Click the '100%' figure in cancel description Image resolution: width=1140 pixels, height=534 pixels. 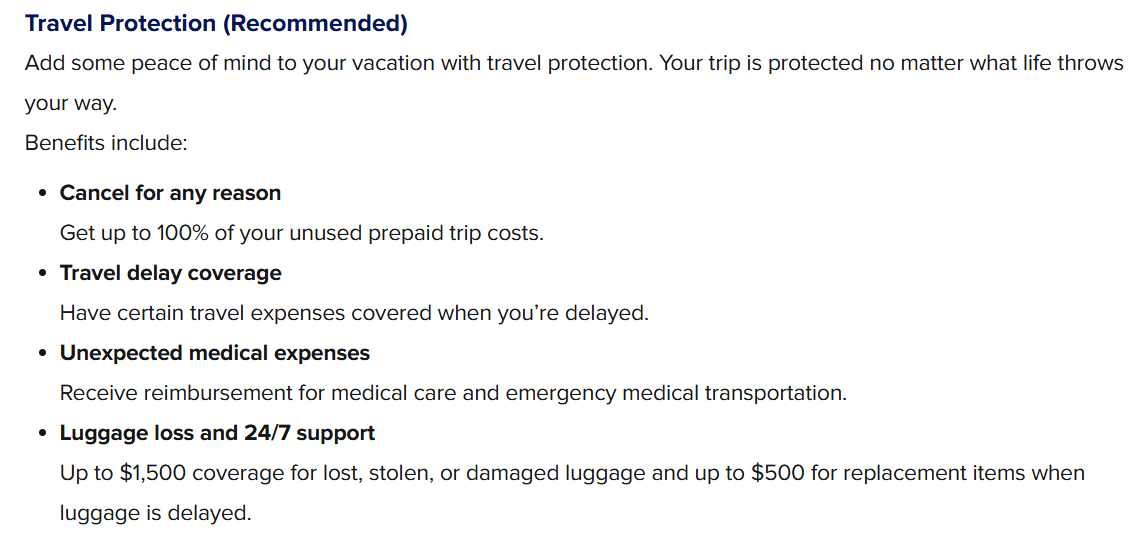181,233
